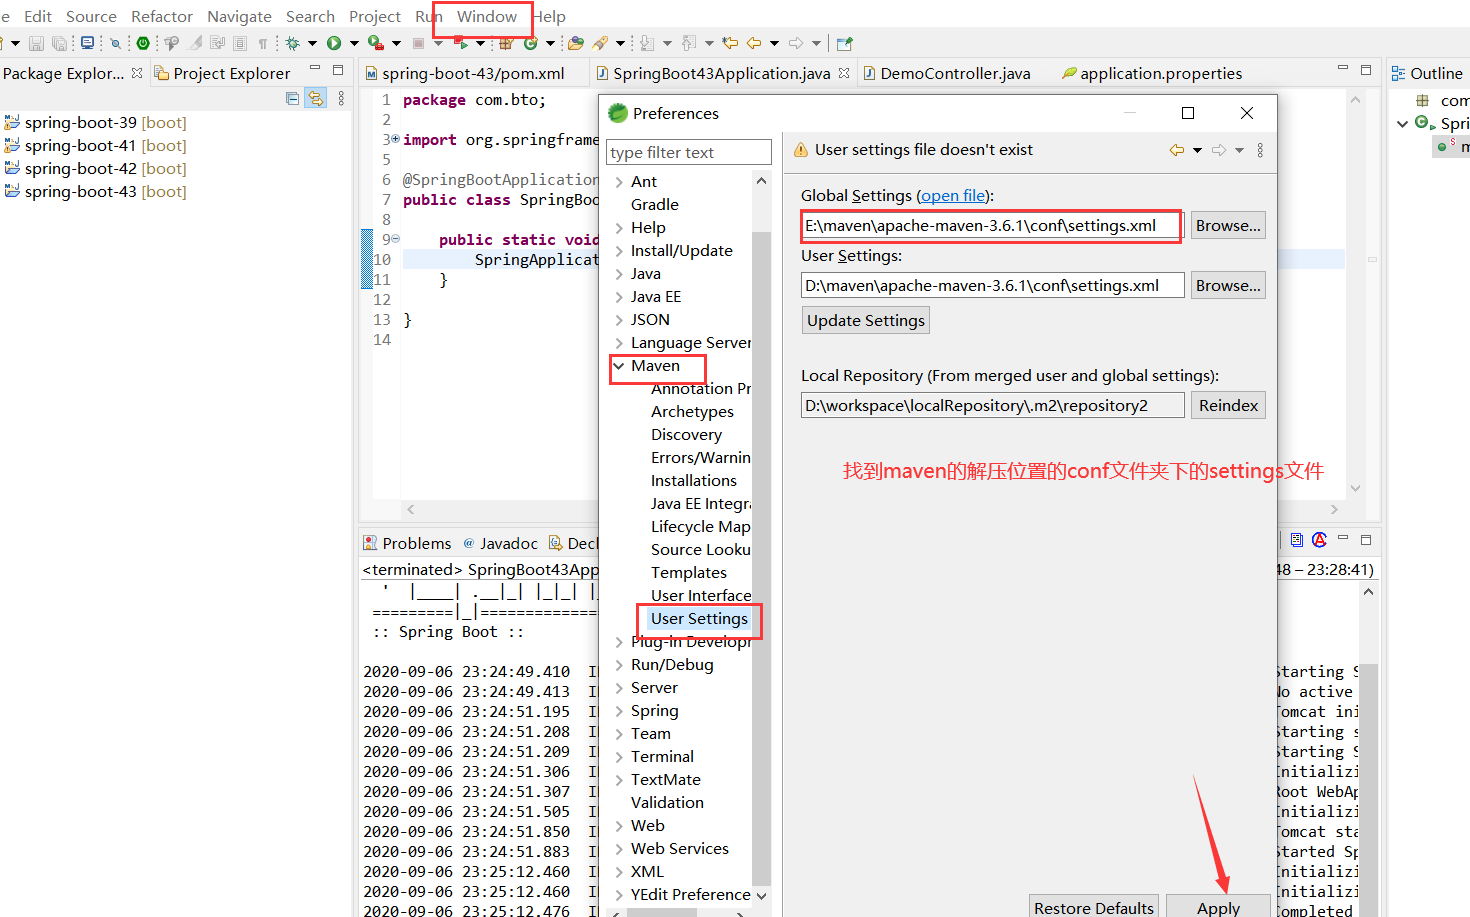Click the back arrow in Preferences header
This screenshot has width=1470, height=917.
(1177, 150)
